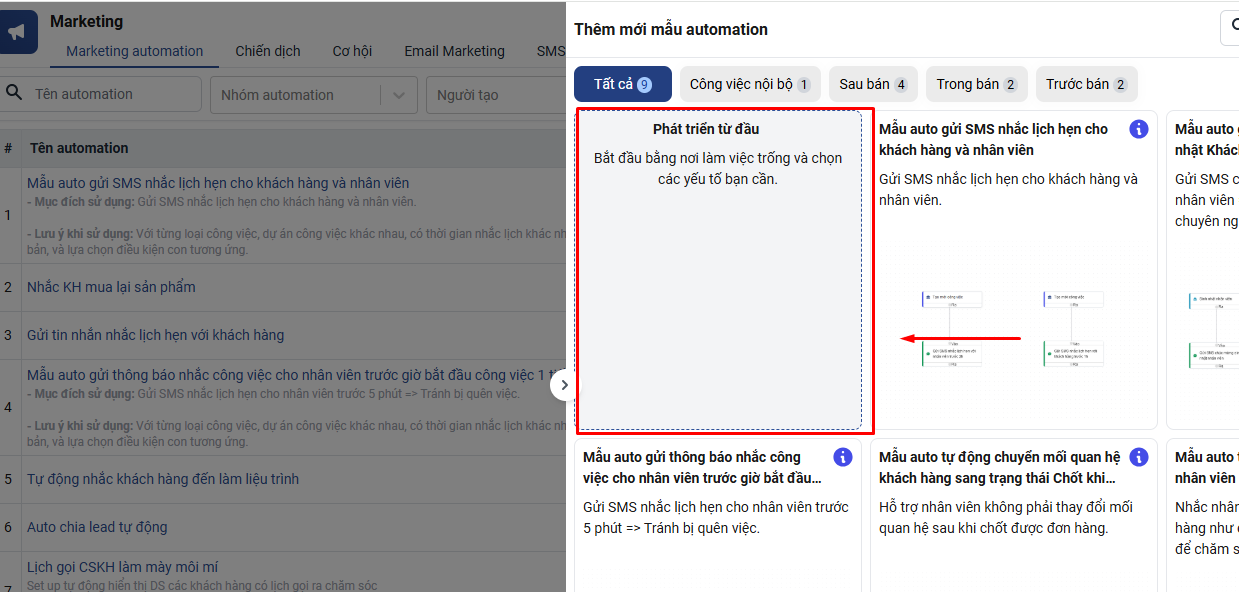Open the Nhóm automation dropdown
This screenshot has height=592, width=1239.
399,95
